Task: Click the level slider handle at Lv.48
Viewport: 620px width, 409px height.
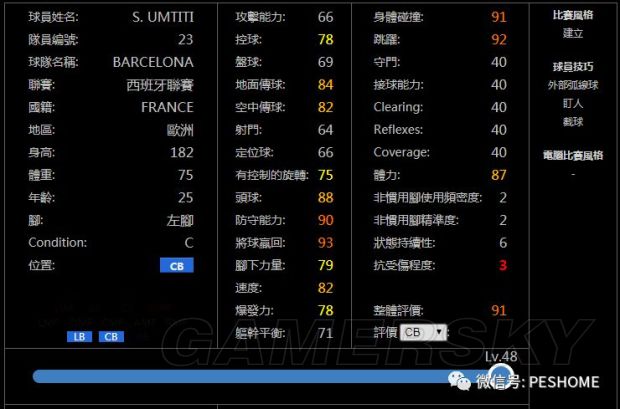Action: click(x=501, y=376)
